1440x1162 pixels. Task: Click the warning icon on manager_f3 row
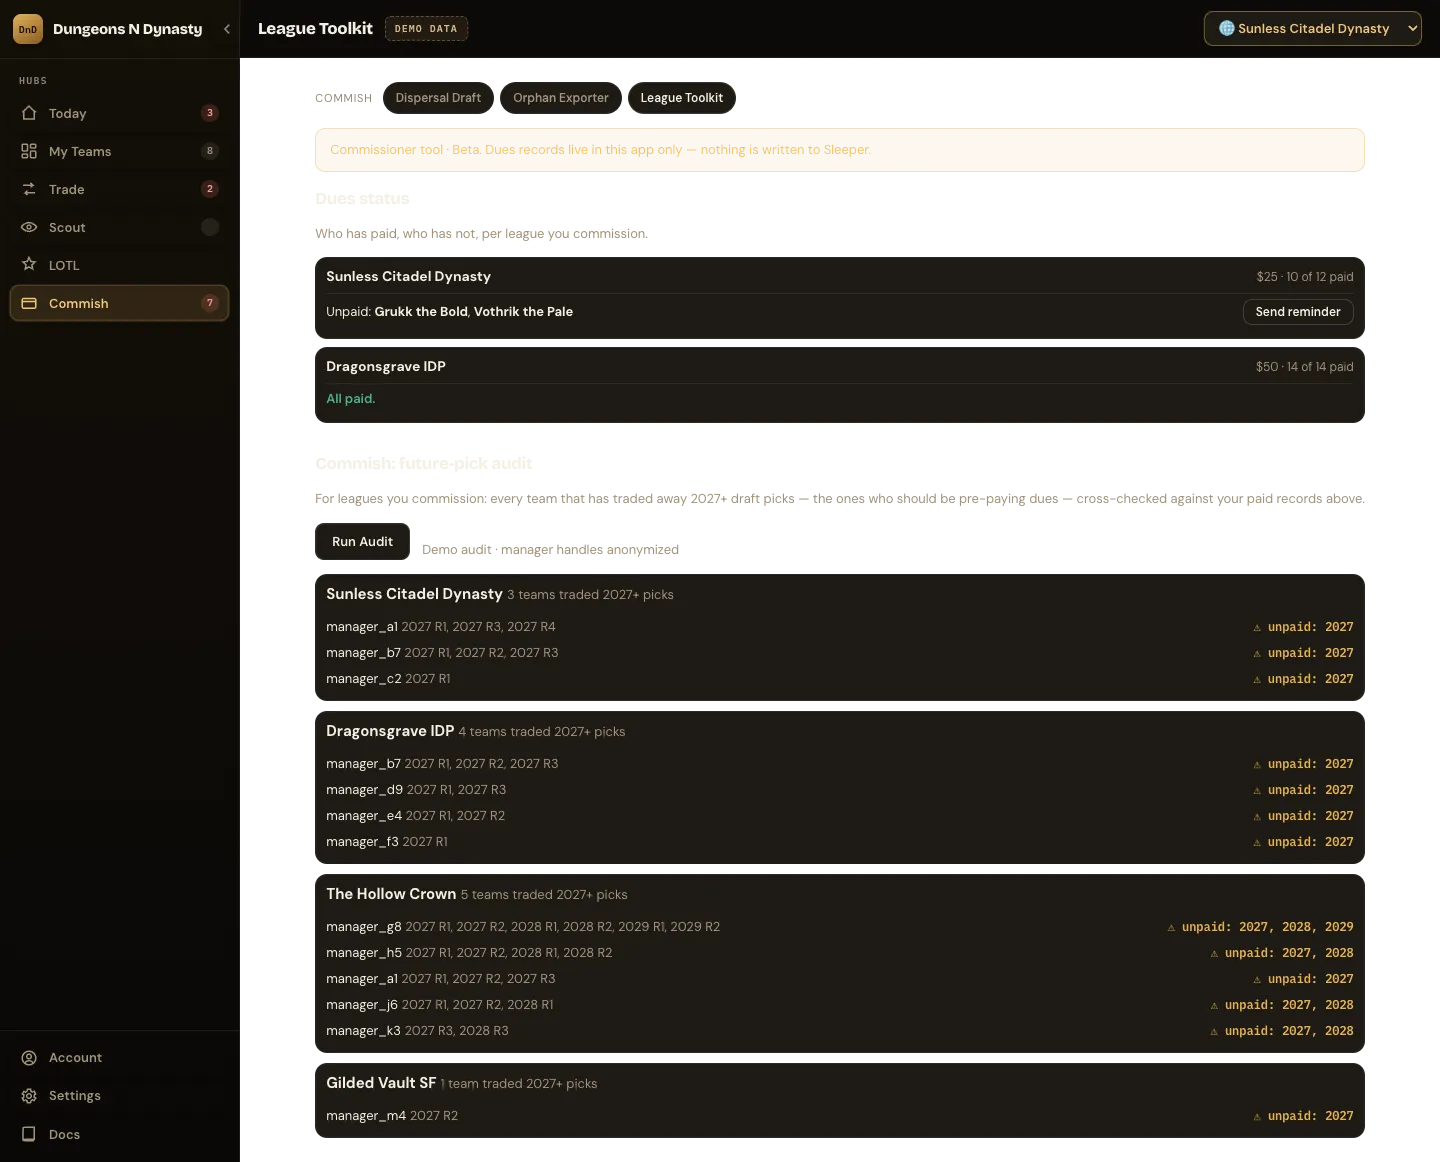[x=1257, y=843]
